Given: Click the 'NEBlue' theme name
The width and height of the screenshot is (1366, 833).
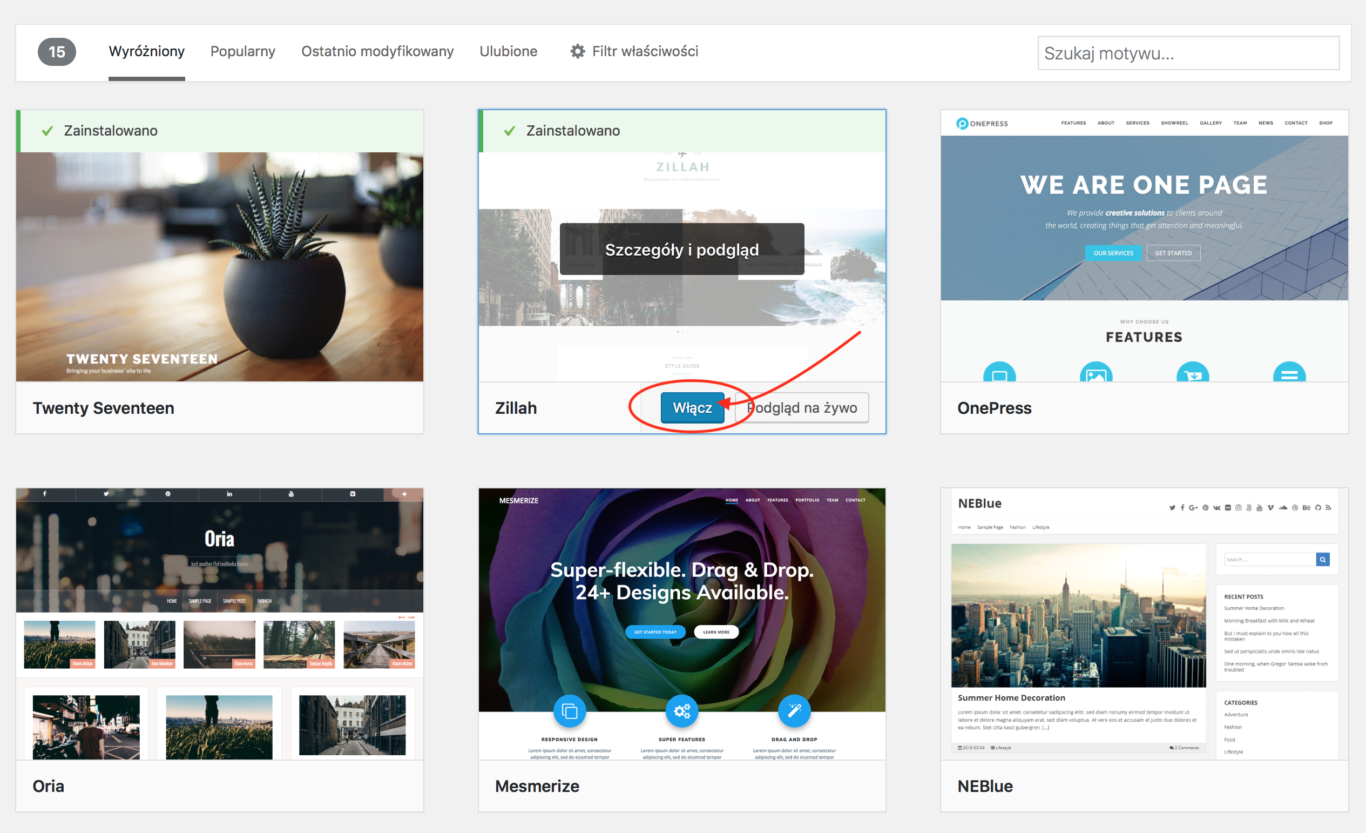Looking at the screenshot, I should point(985,786).
